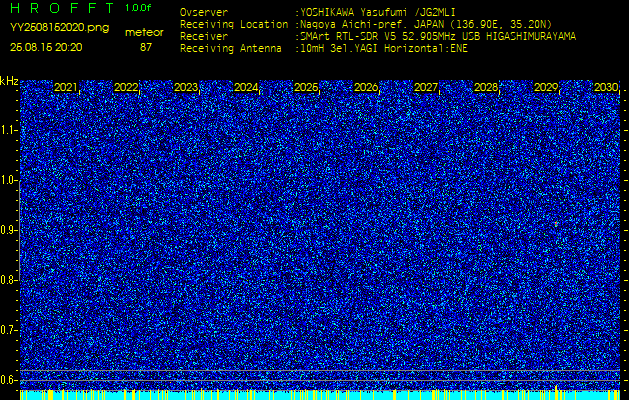Click the Receiving Antenna label

click(x=231, y=49)
